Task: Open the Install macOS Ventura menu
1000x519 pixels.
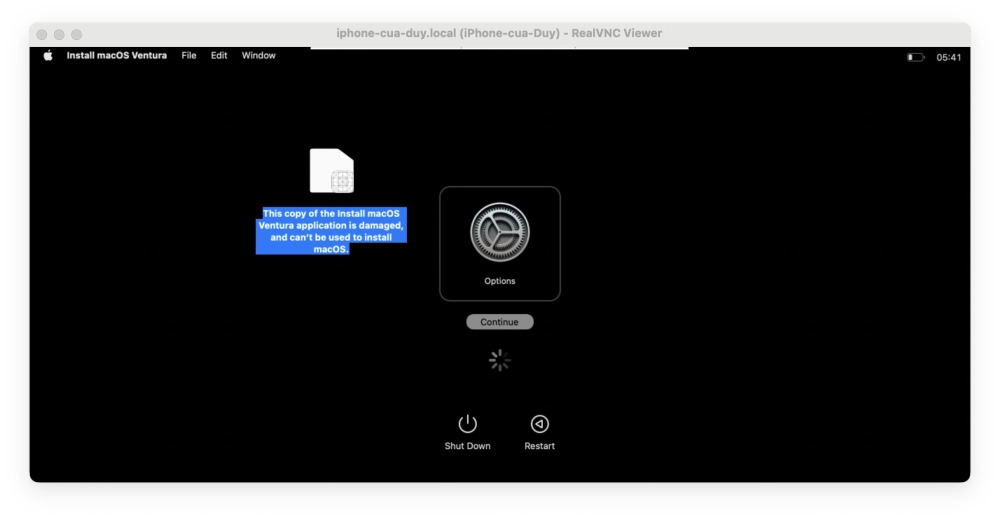Action: click(x=116, y=56)
